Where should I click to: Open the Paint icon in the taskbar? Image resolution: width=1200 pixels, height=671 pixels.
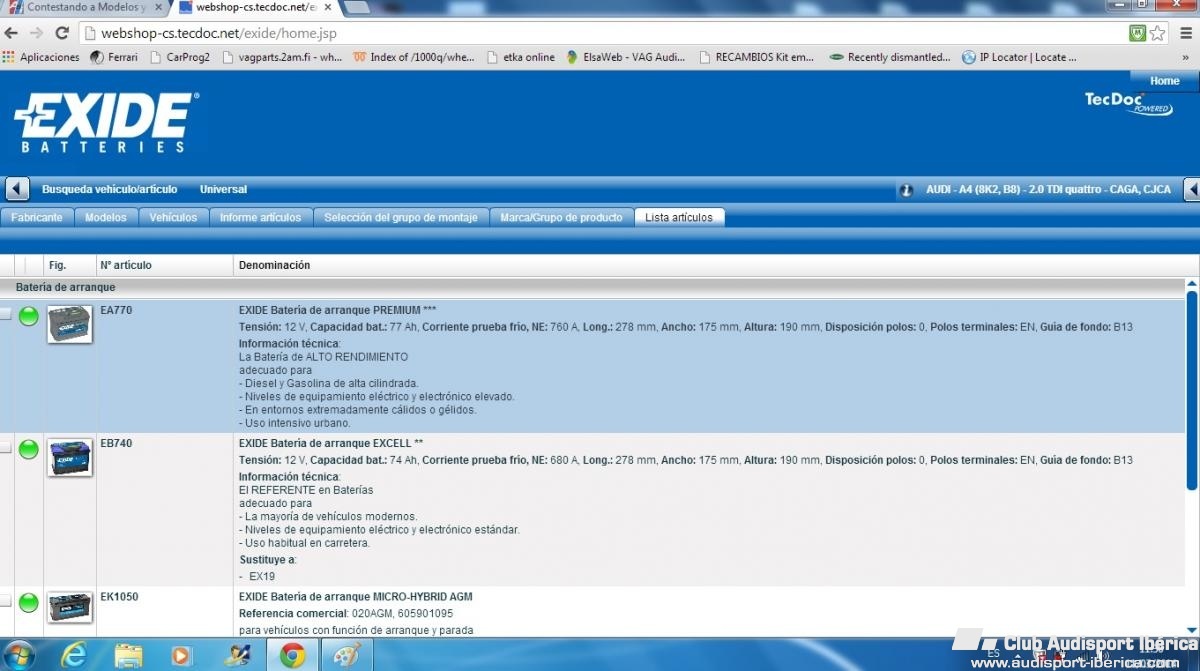pyautogui.click(x=347, y=655)
